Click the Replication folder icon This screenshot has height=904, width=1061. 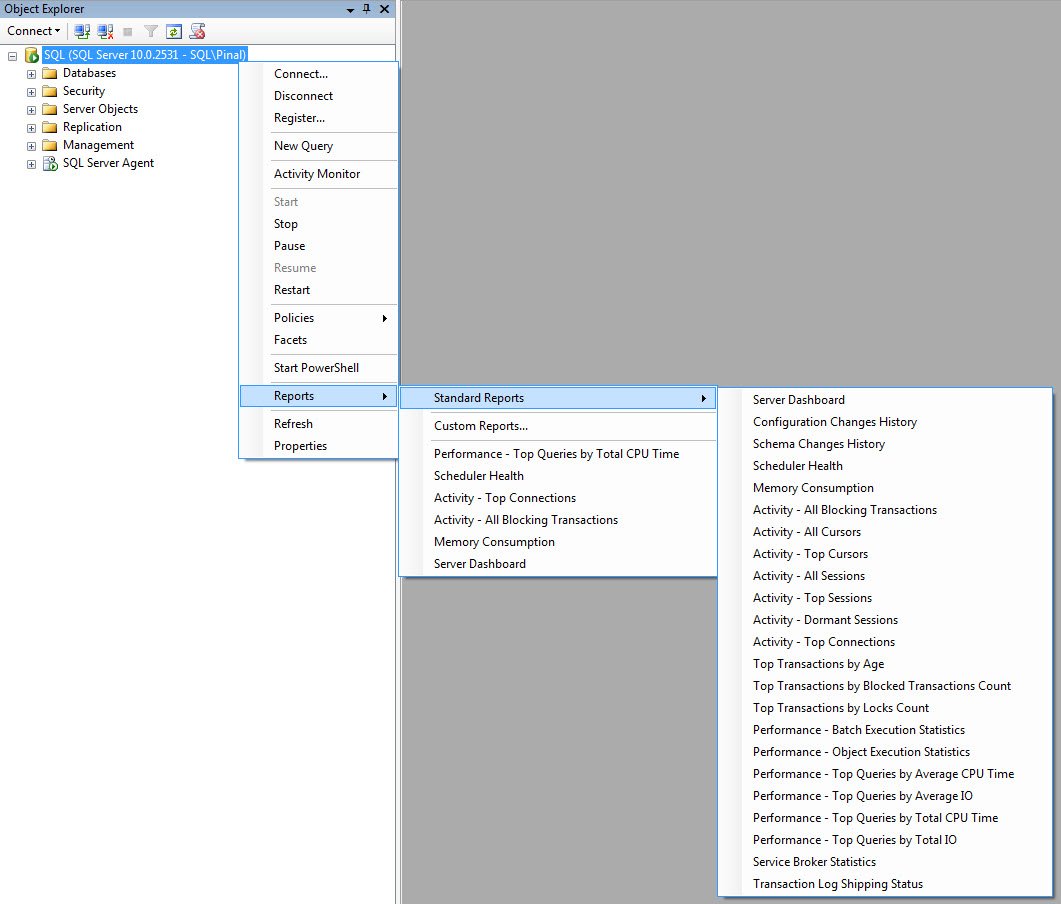pos(49,127)
